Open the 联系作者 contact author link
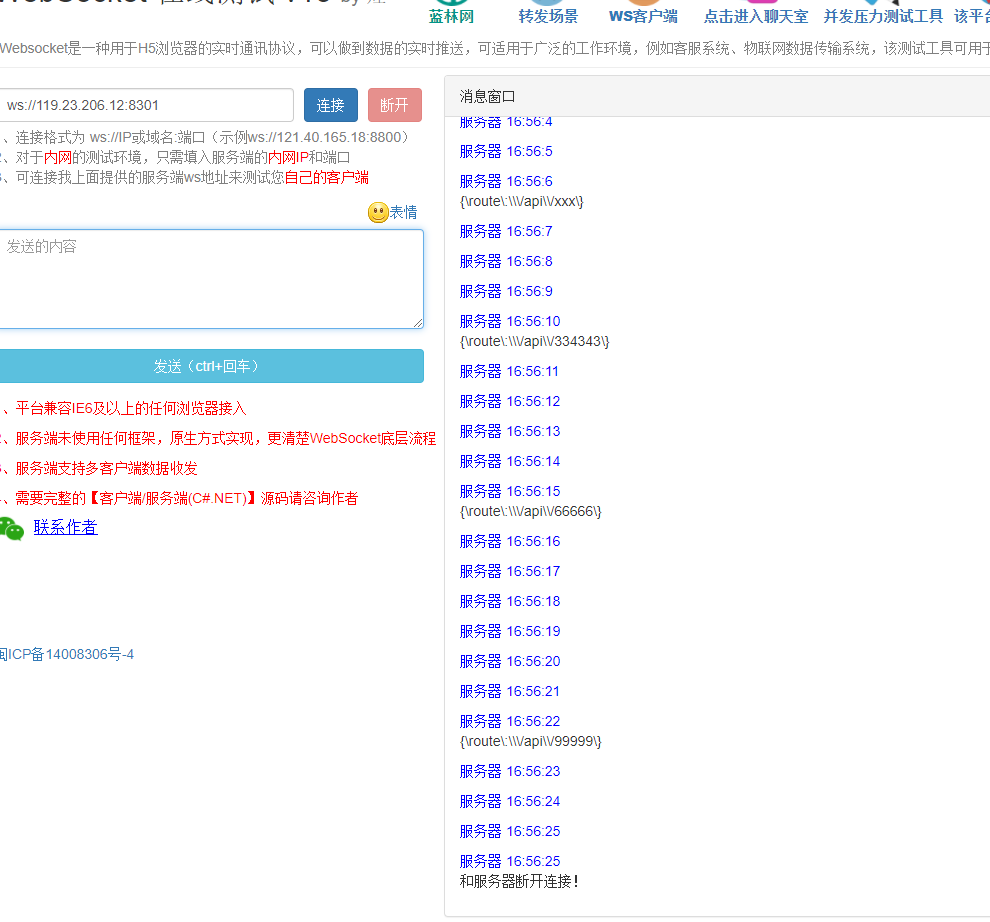This screenshot has height=922, width=990. click(x=66, y=527)
